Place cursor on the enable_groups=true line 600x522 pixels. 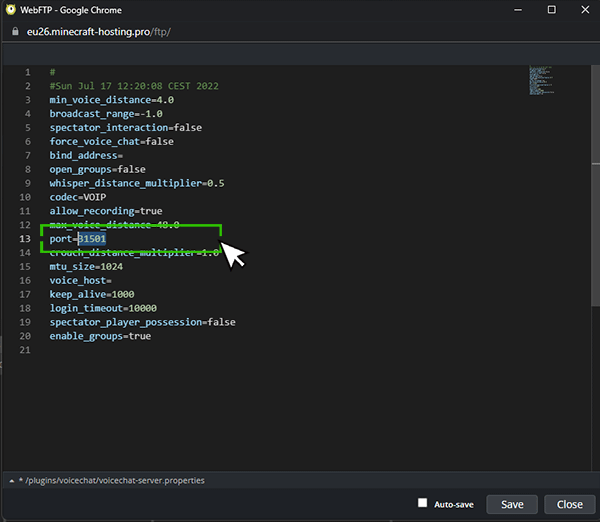100,337
